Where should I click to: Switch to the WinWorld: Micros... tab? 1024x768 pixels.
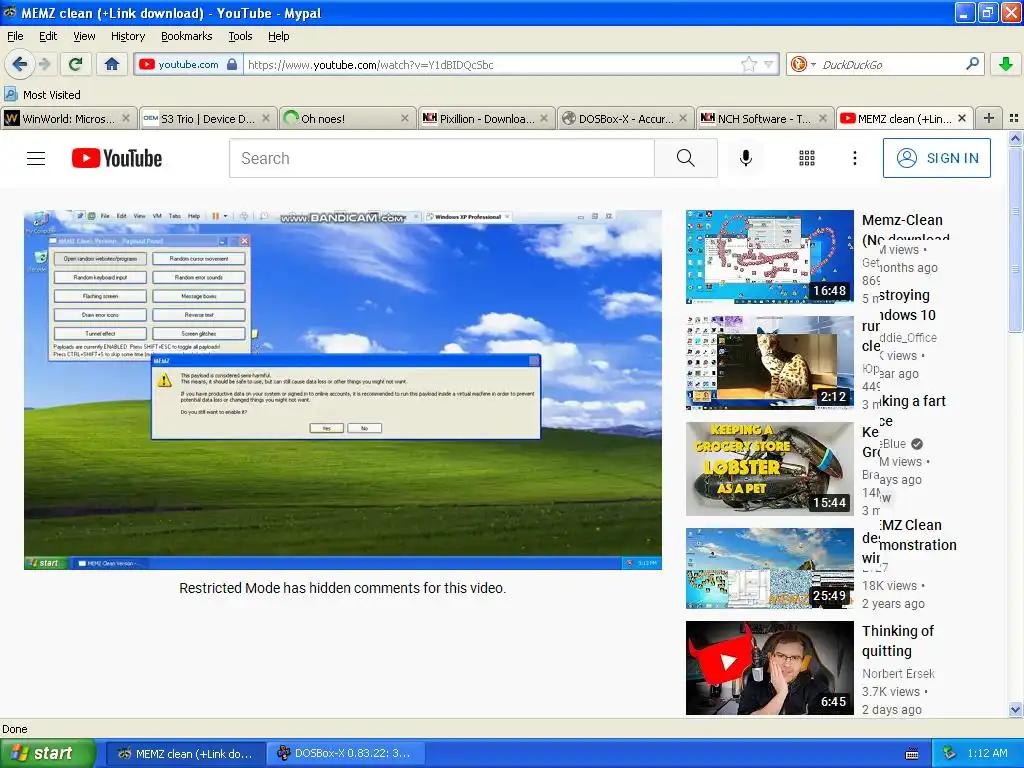click(68, 118)
